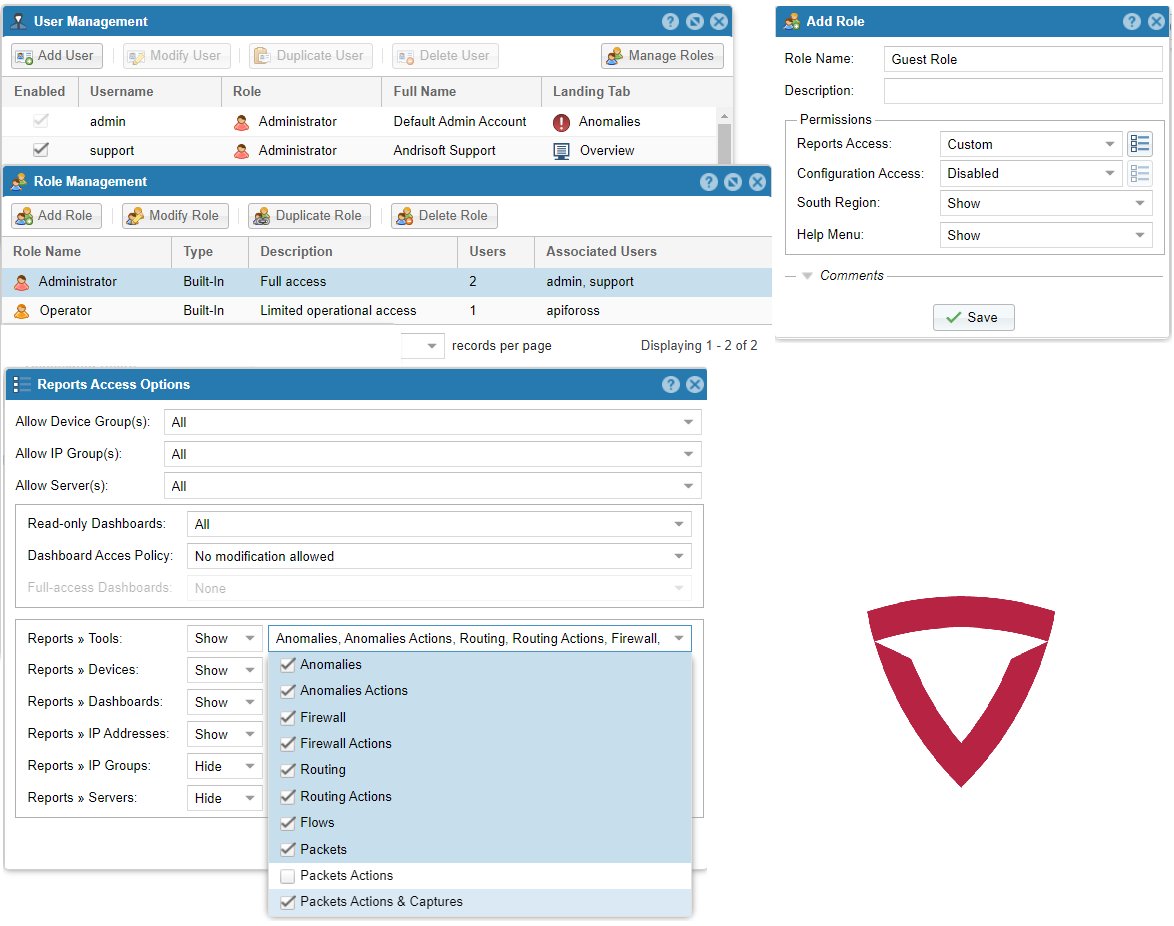Click the Add User button
The width and height of the screenshot is (1174, 926).
56,56
